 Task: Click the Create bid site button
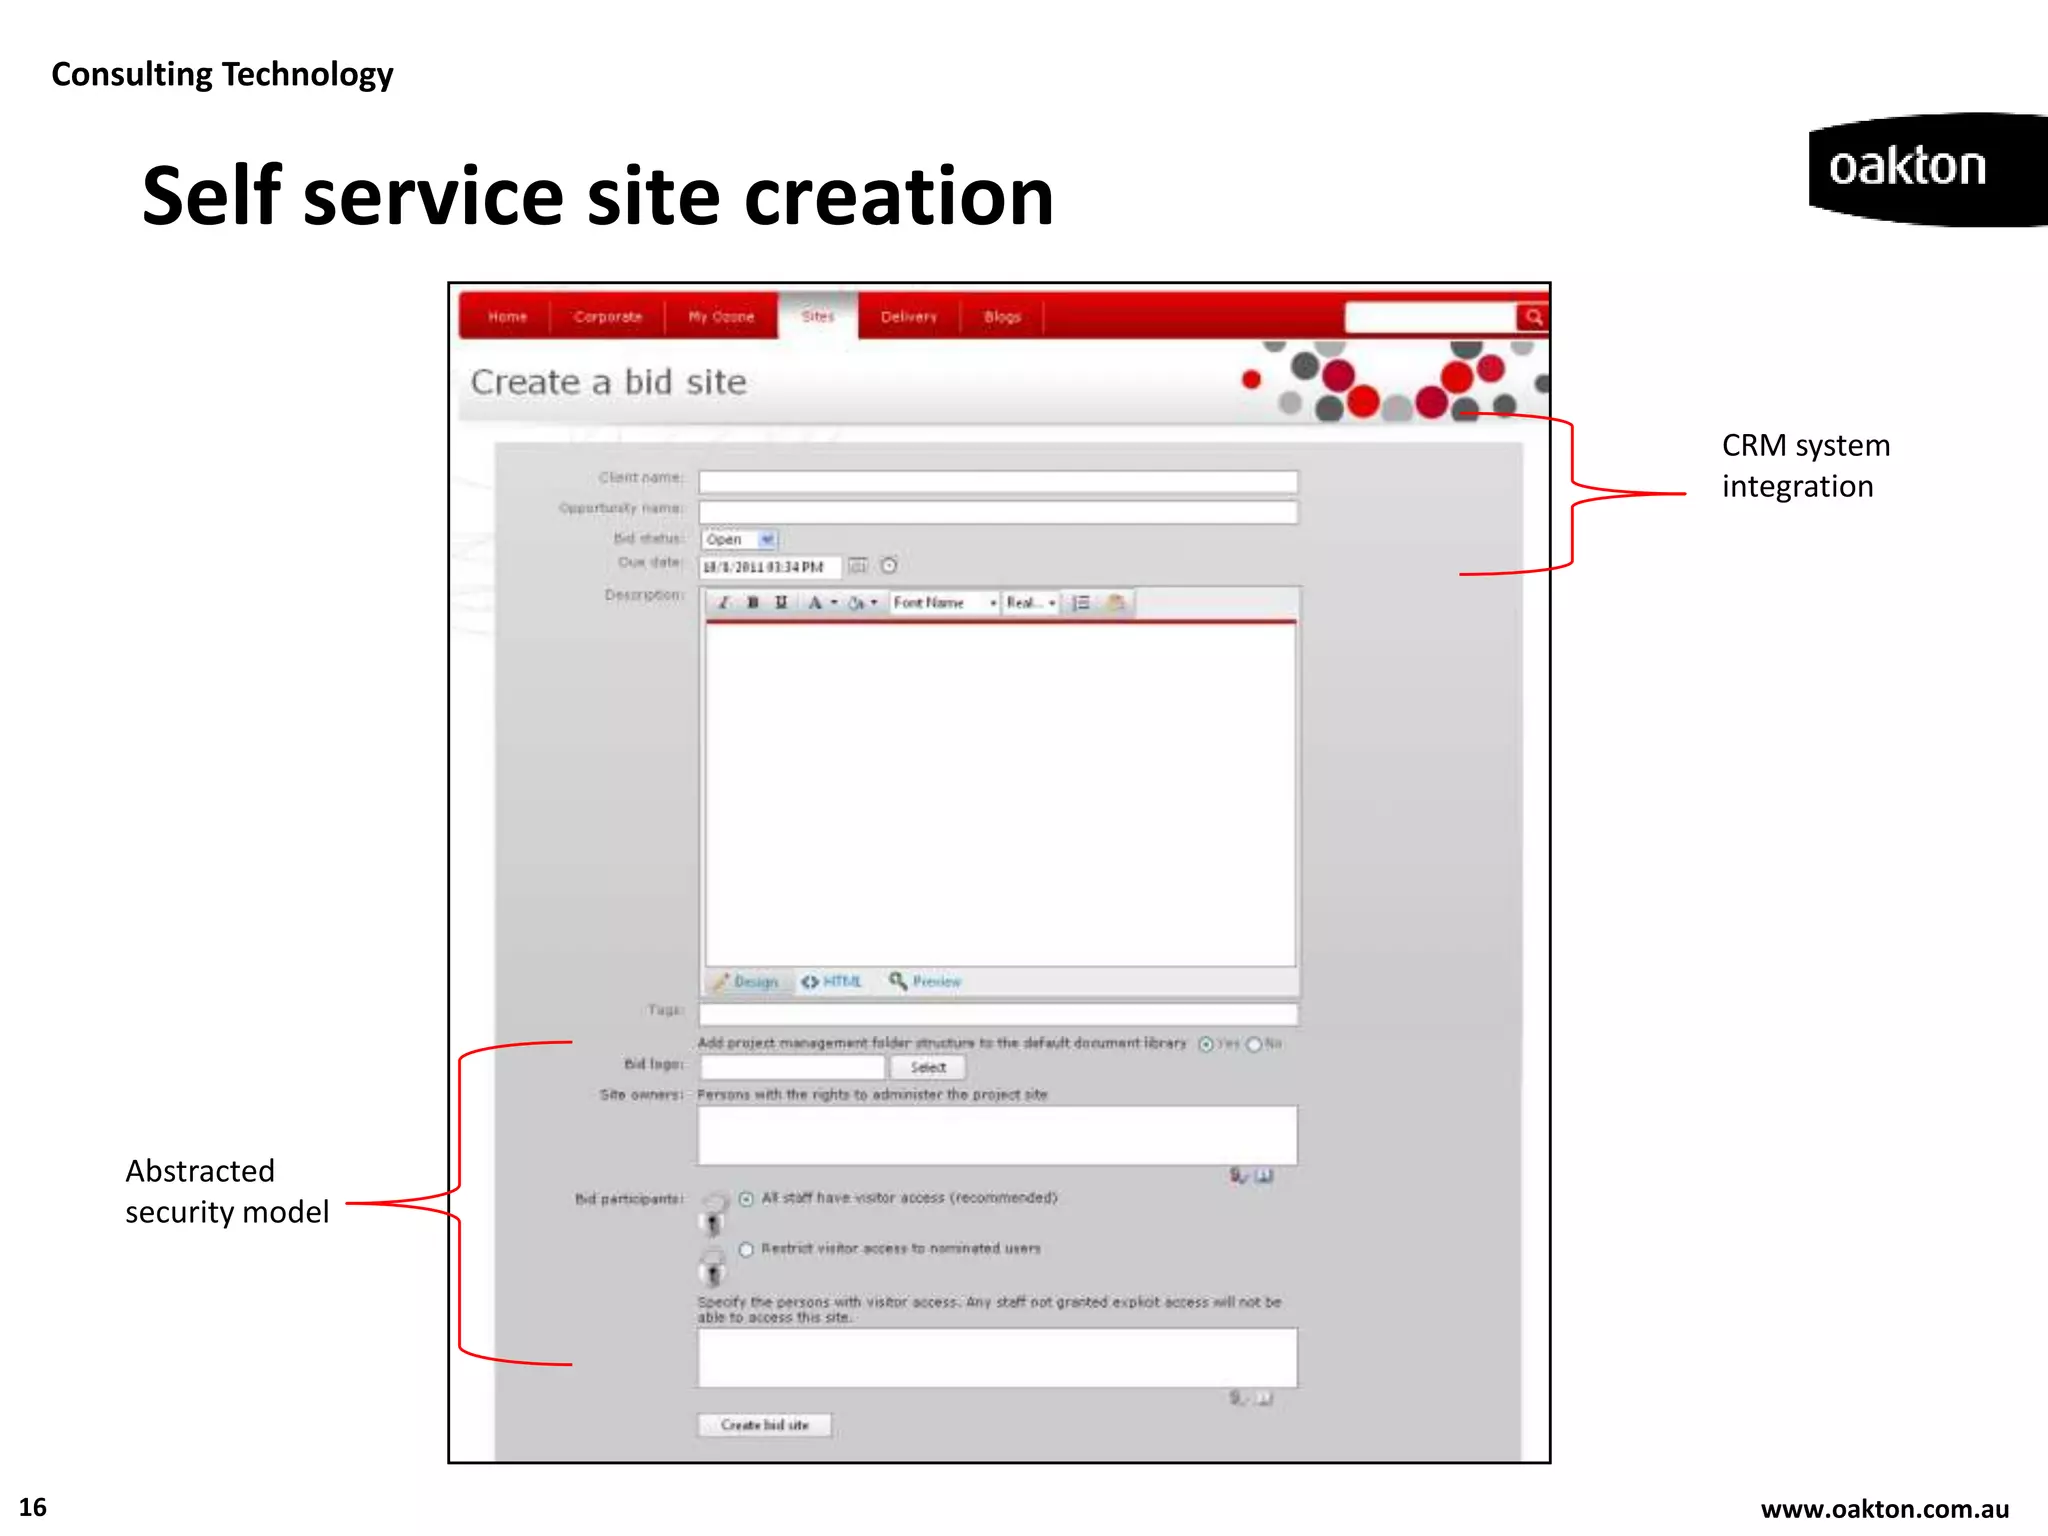[765, 1425]
